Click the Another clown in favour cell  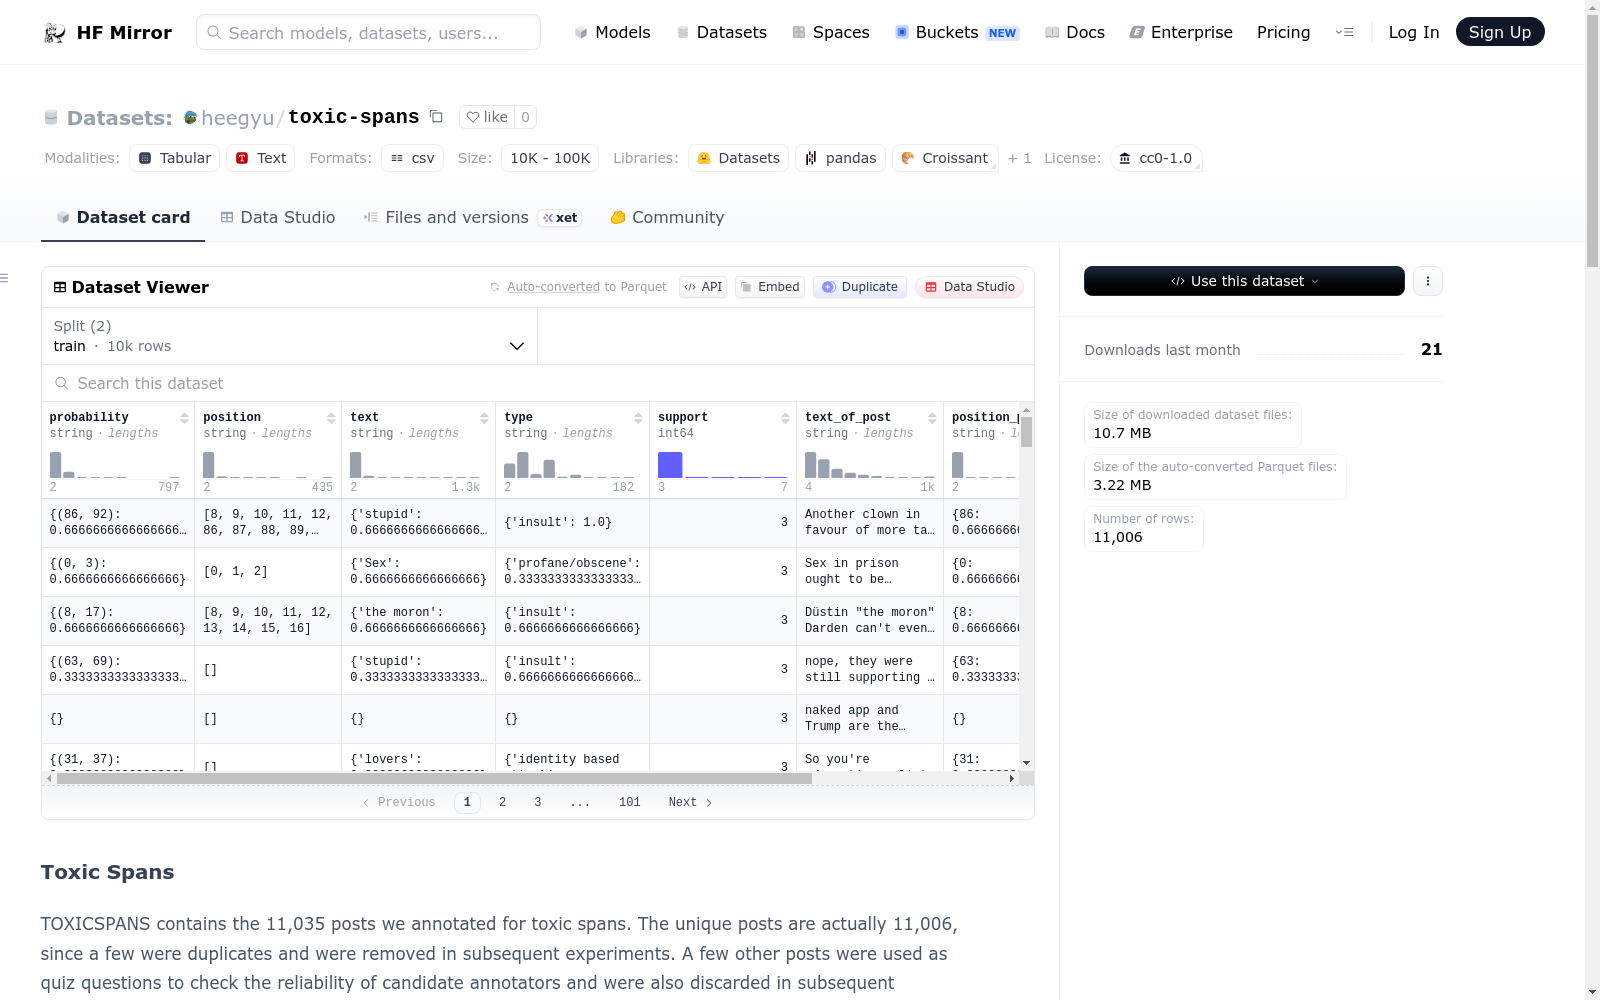click(870, 522)
